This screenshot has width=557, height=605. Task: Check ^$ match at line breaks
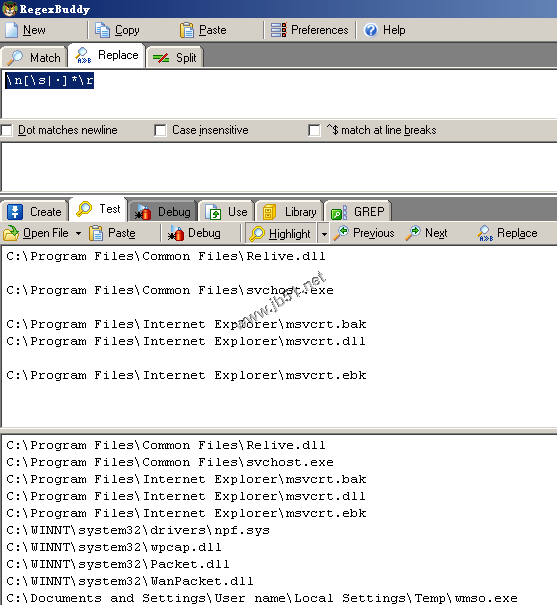[314, 130]
